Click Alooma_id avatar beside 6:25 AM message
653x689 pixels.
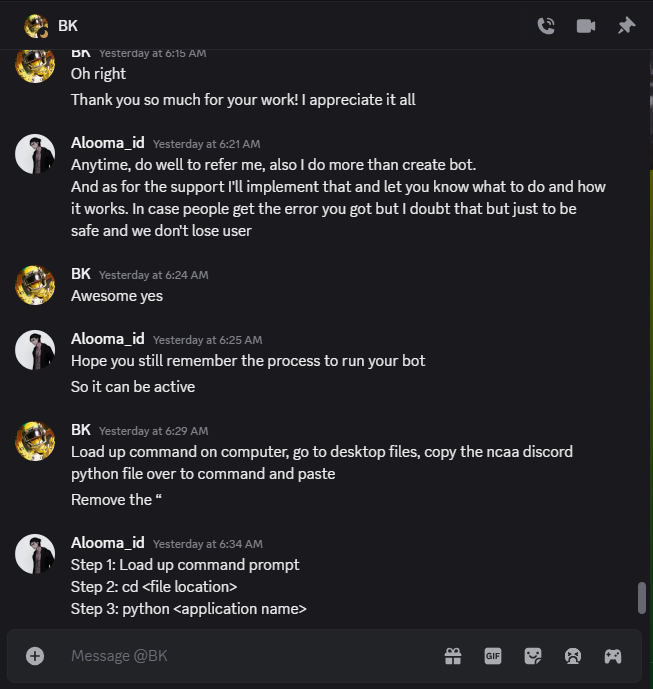click(x=35, y=349)
